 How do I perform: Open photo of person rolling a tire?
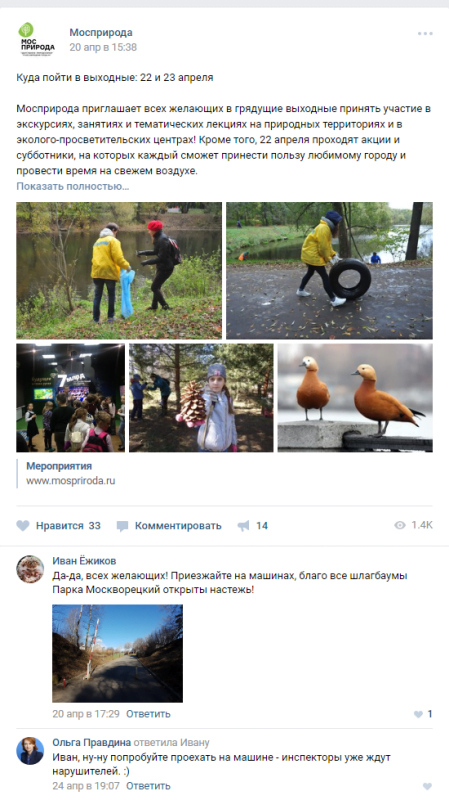(330, 270)
